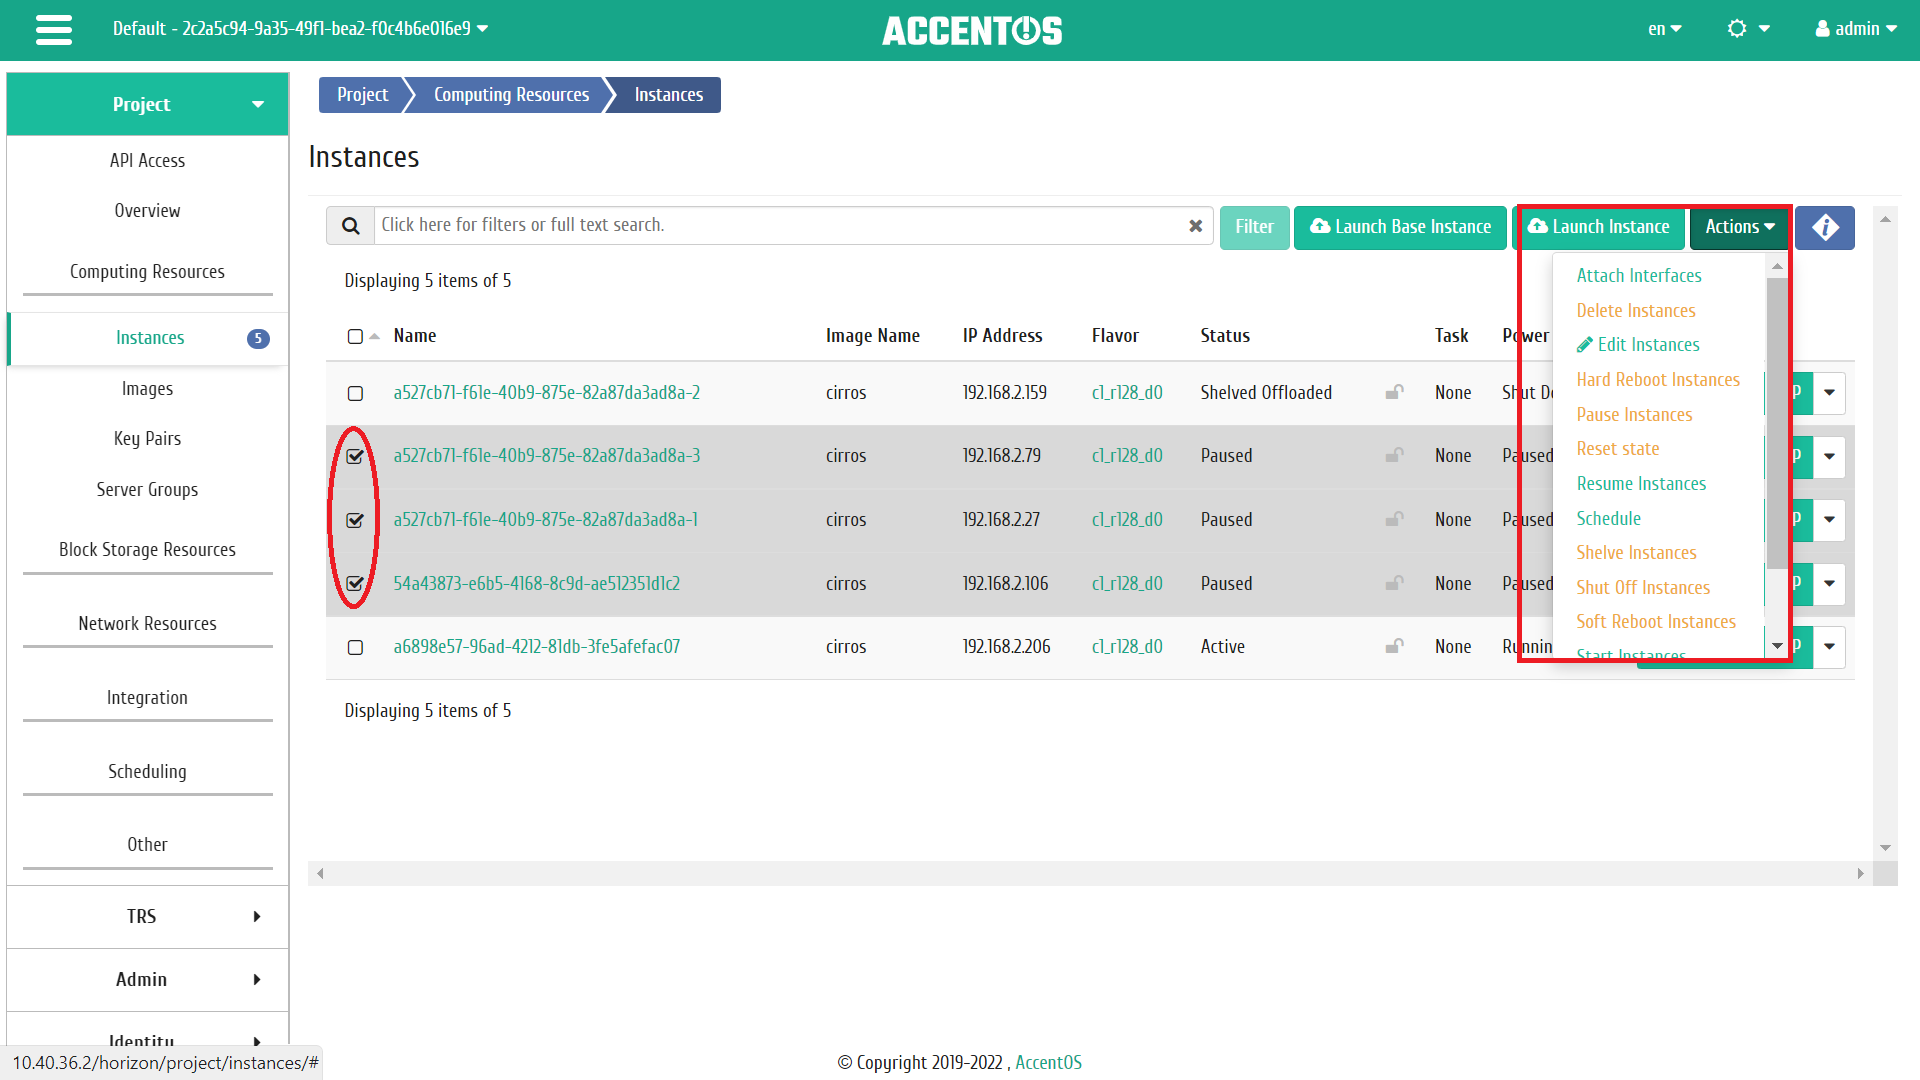The image size is (1920, 1080).
Task: Click the Filter button
Action: click(x=1254, y=227)
